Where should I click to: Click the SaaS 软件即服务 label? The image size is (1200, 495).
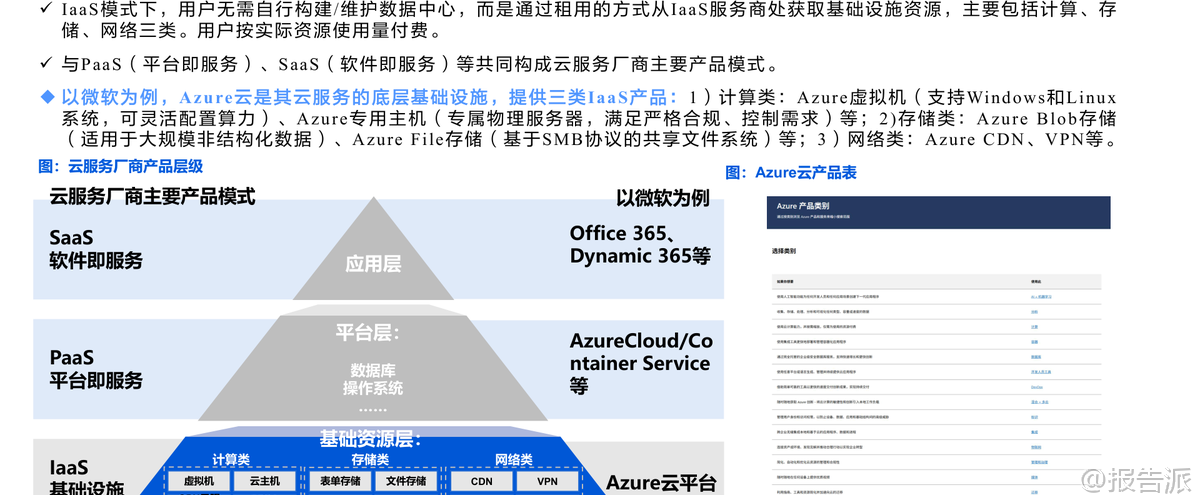click(x=96, y=249)
